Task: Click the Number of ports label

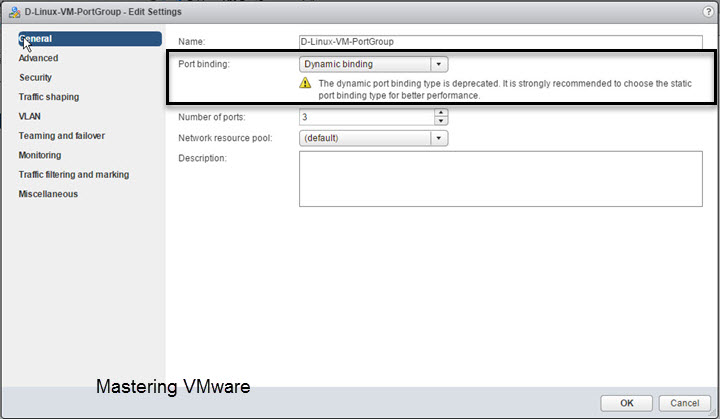Action: (x=212, y=117)
